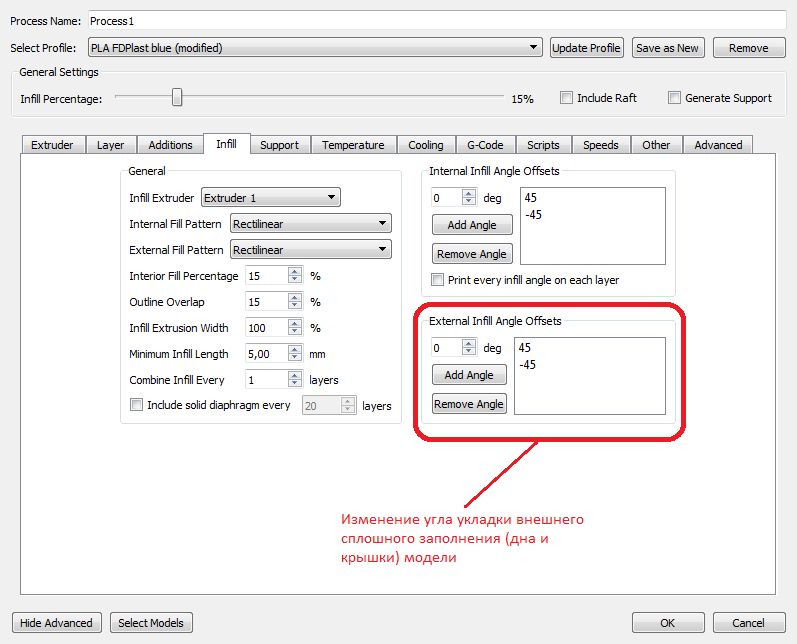Click Add Angle under External Infill Angle Offsets

click(x=469, y=375)
